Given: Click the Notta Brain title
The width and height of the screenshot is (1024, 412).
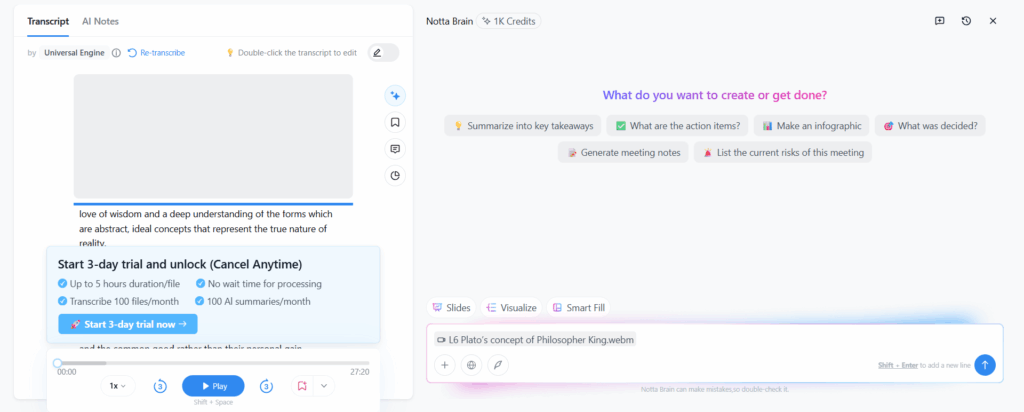Looking at the screenshot, I should 449,22.
